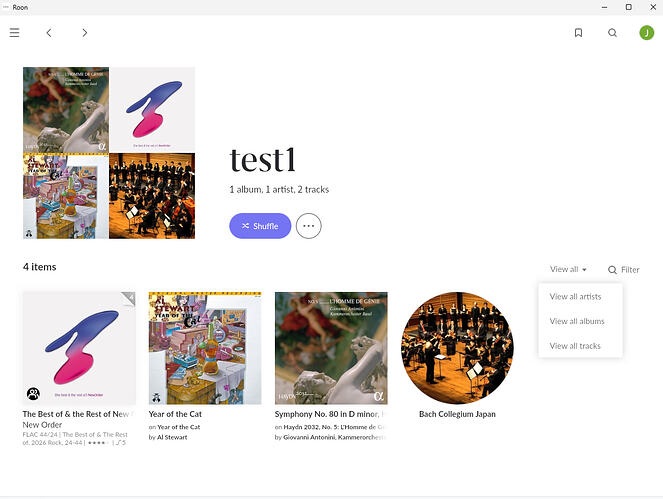
Task: Click the FLAC 44/24 format line
Action: pyautogui.click(x=75, y=439)
